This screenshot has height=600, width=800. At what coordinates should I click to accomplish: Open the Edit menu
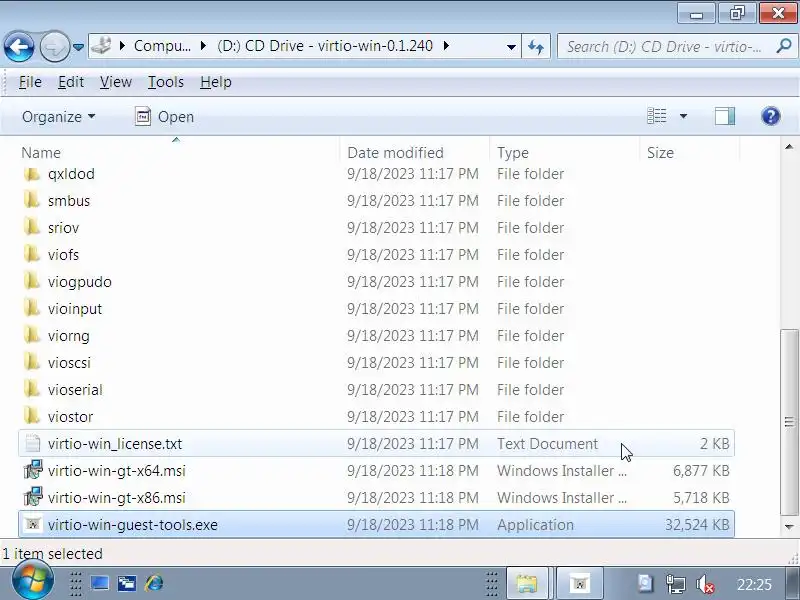[x=70, y=82]
